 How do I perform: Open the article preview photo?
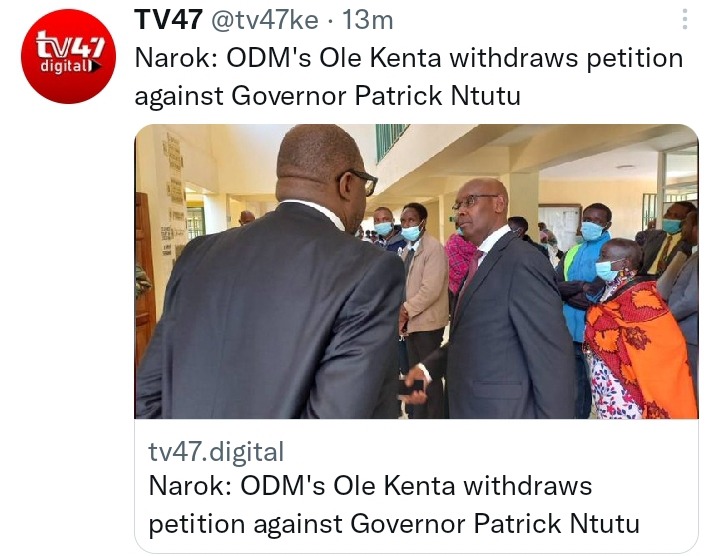(x=416, y=271)
